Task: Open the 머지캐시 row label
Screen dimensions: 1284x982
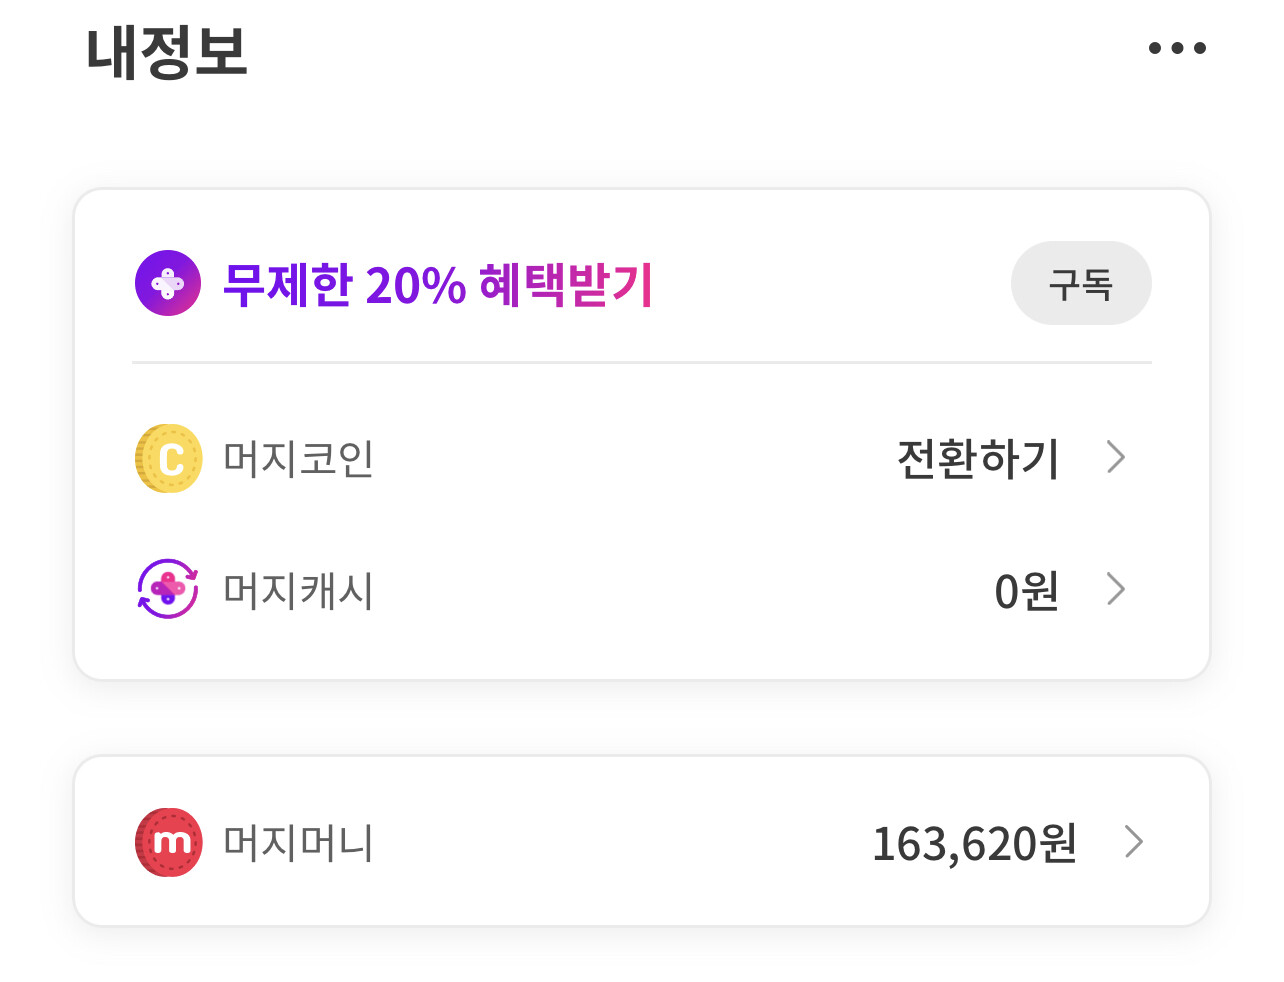Action: 298,590
